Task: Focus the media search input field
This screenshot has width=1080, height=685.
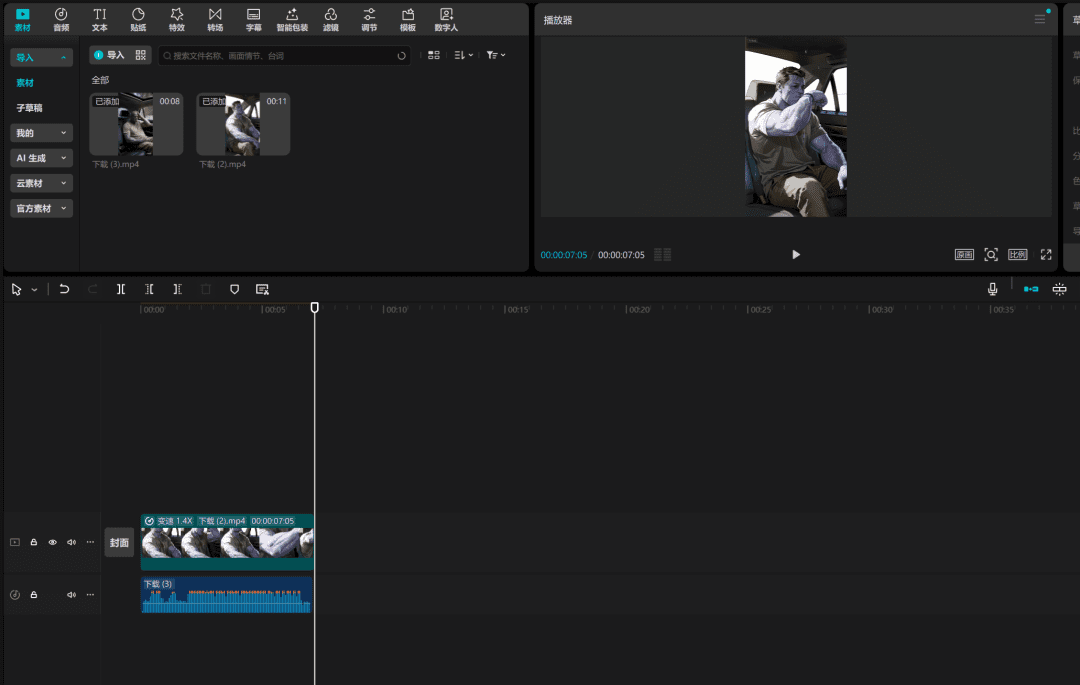Action: click(284, 56)
